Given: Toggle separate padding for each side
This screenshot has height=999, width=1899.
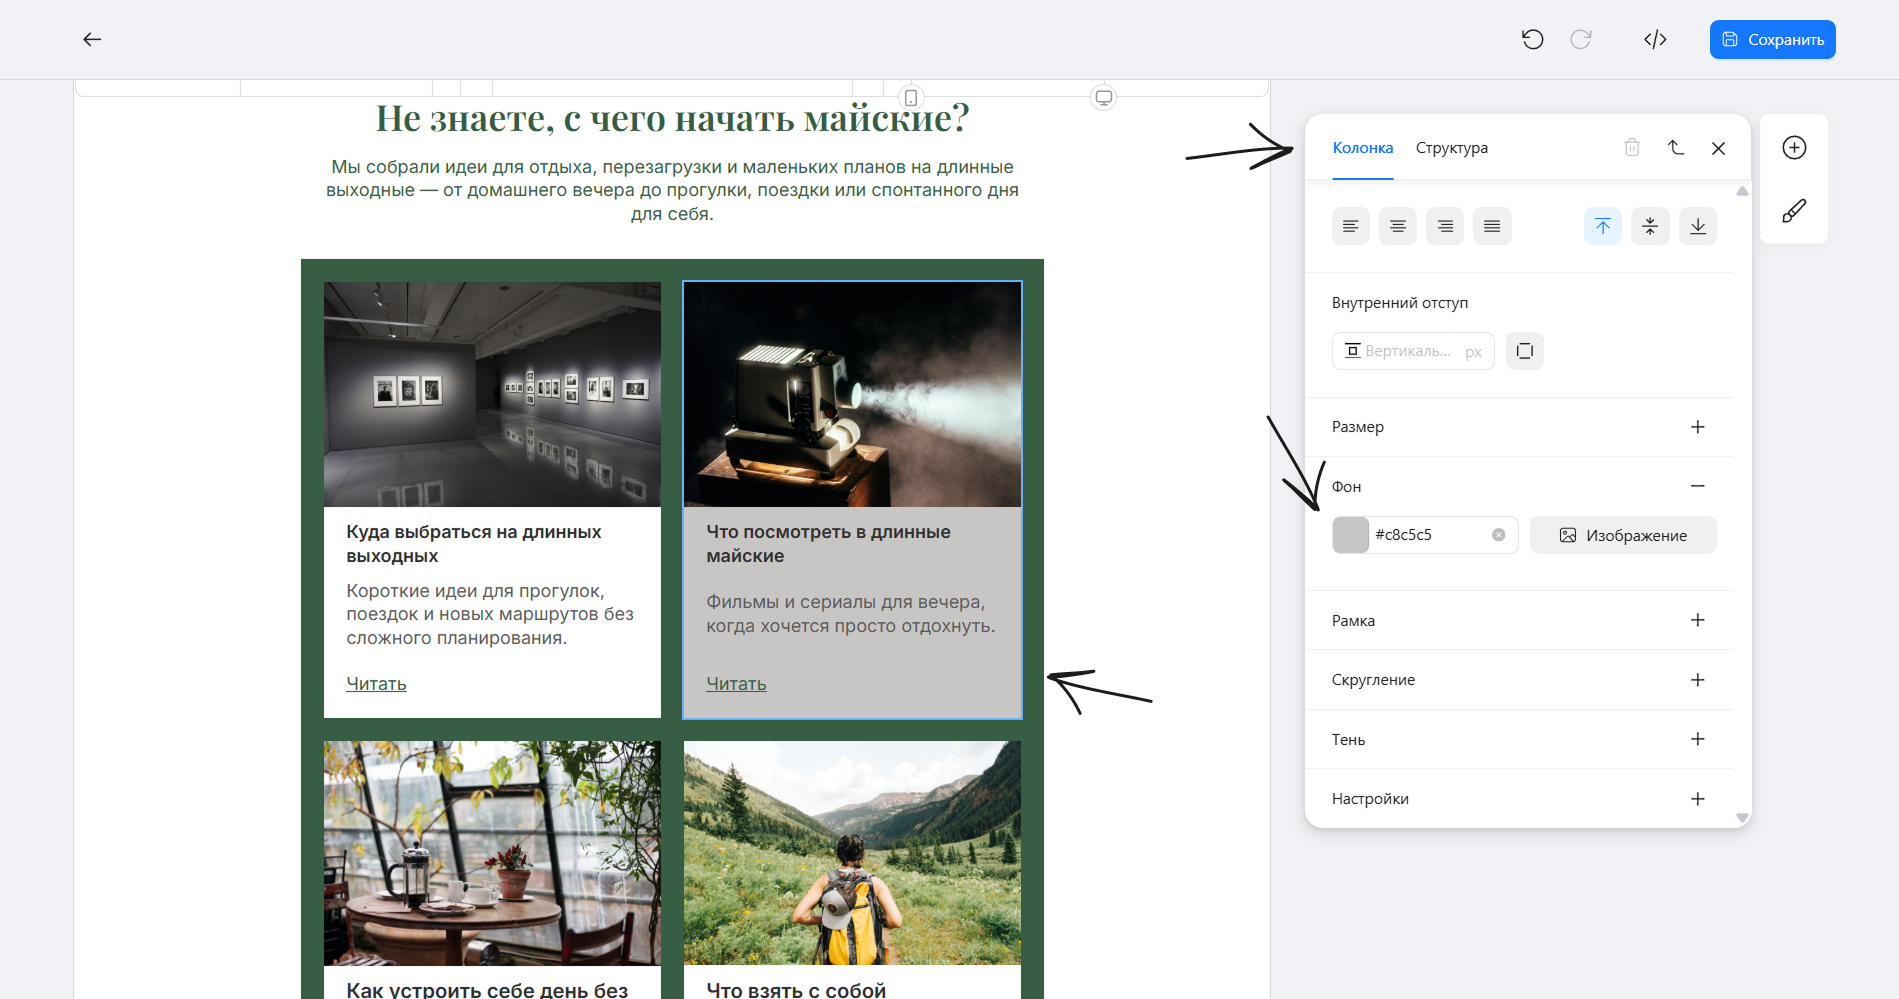Looking at the screenshot, I should tap(1524, 351).
